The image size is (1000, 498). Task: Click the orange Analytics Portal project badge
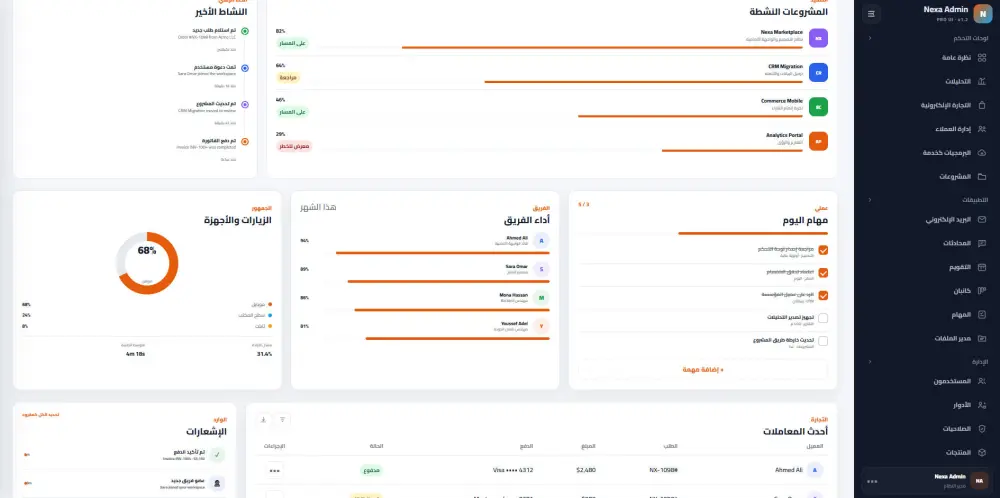tap(818, 141)
